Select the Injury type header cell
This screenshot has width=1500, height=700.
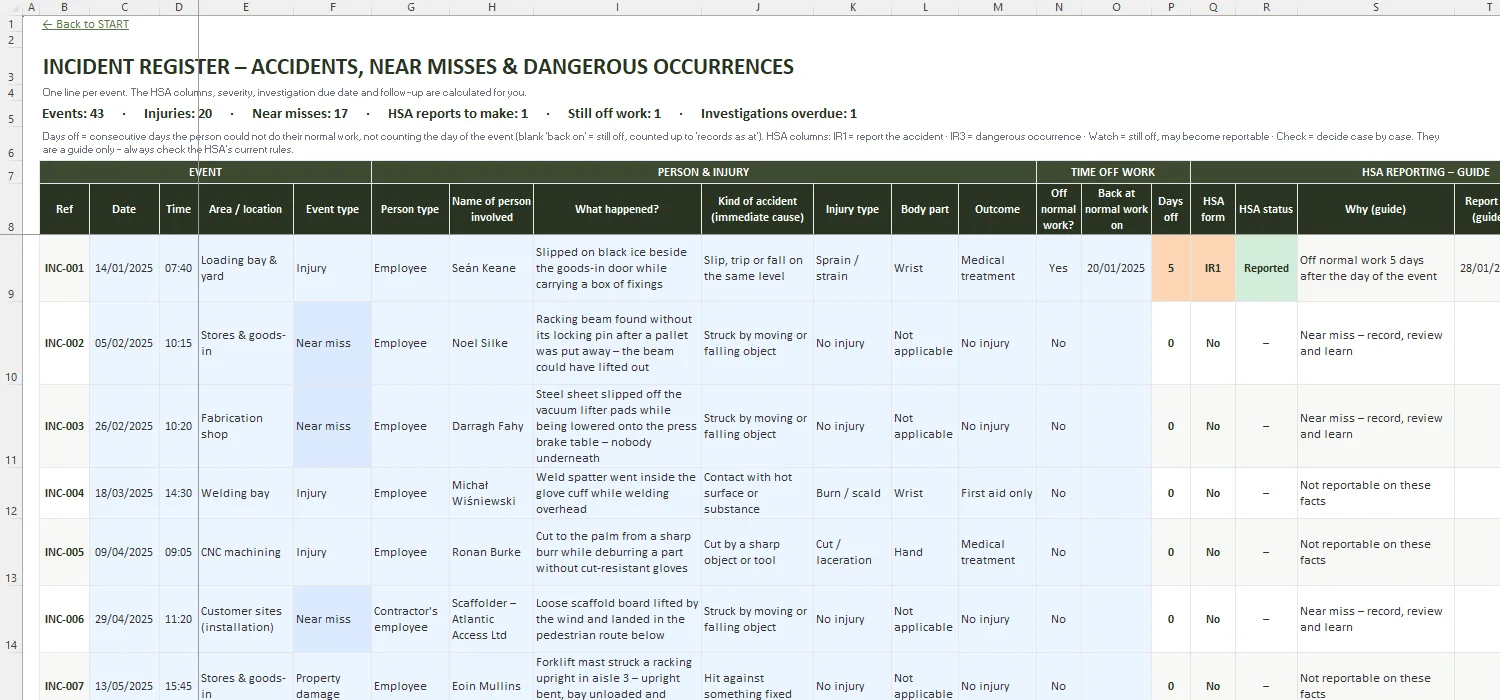(852, 209)
